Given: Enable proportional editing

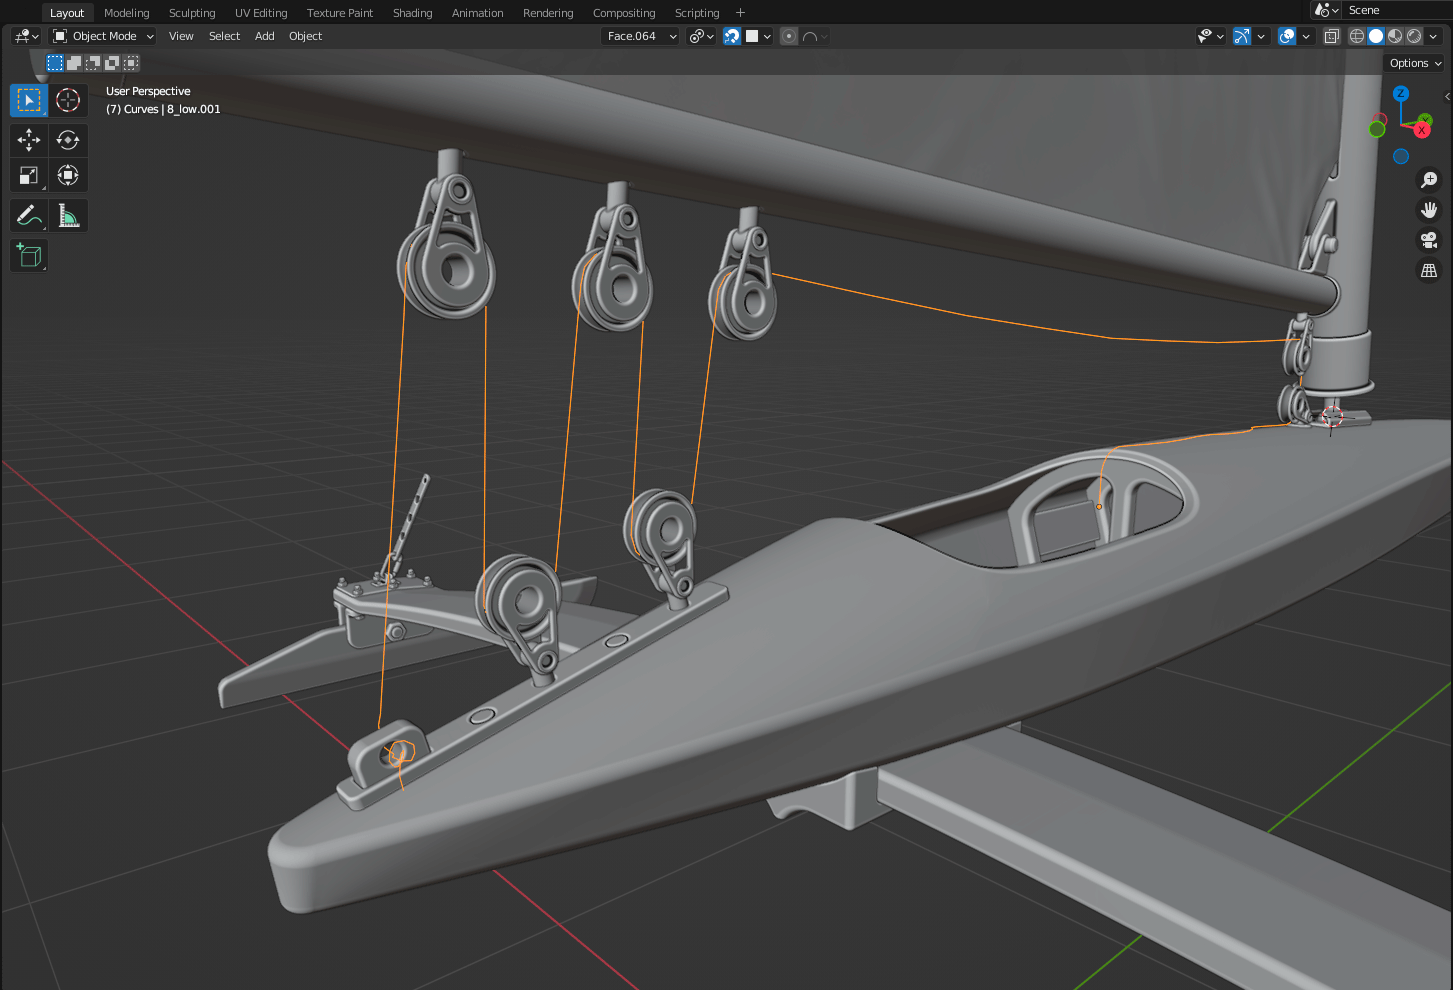Looking at the screenshot, I should point(789,36).
